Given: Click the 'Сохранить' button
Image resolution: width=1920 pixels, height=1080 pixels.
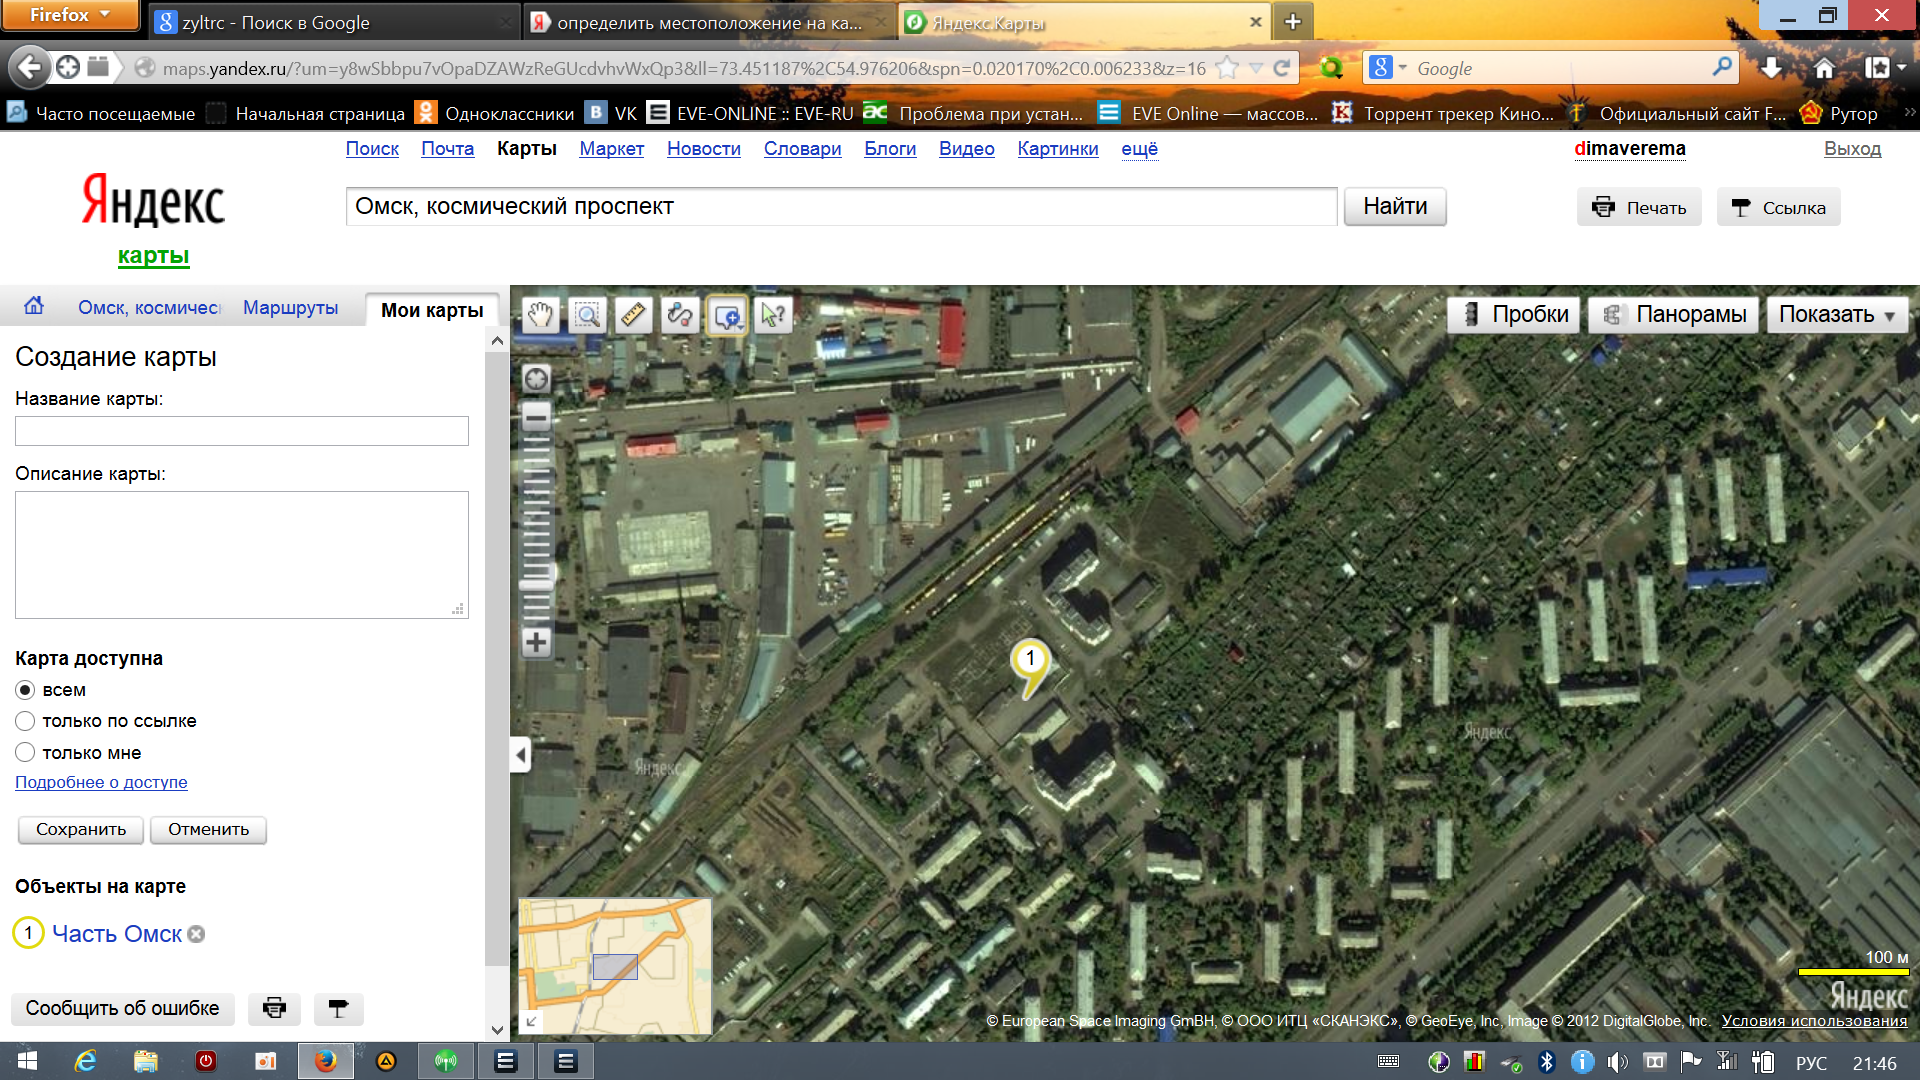Looking at the screenshot, I should [x=81, y=829].
